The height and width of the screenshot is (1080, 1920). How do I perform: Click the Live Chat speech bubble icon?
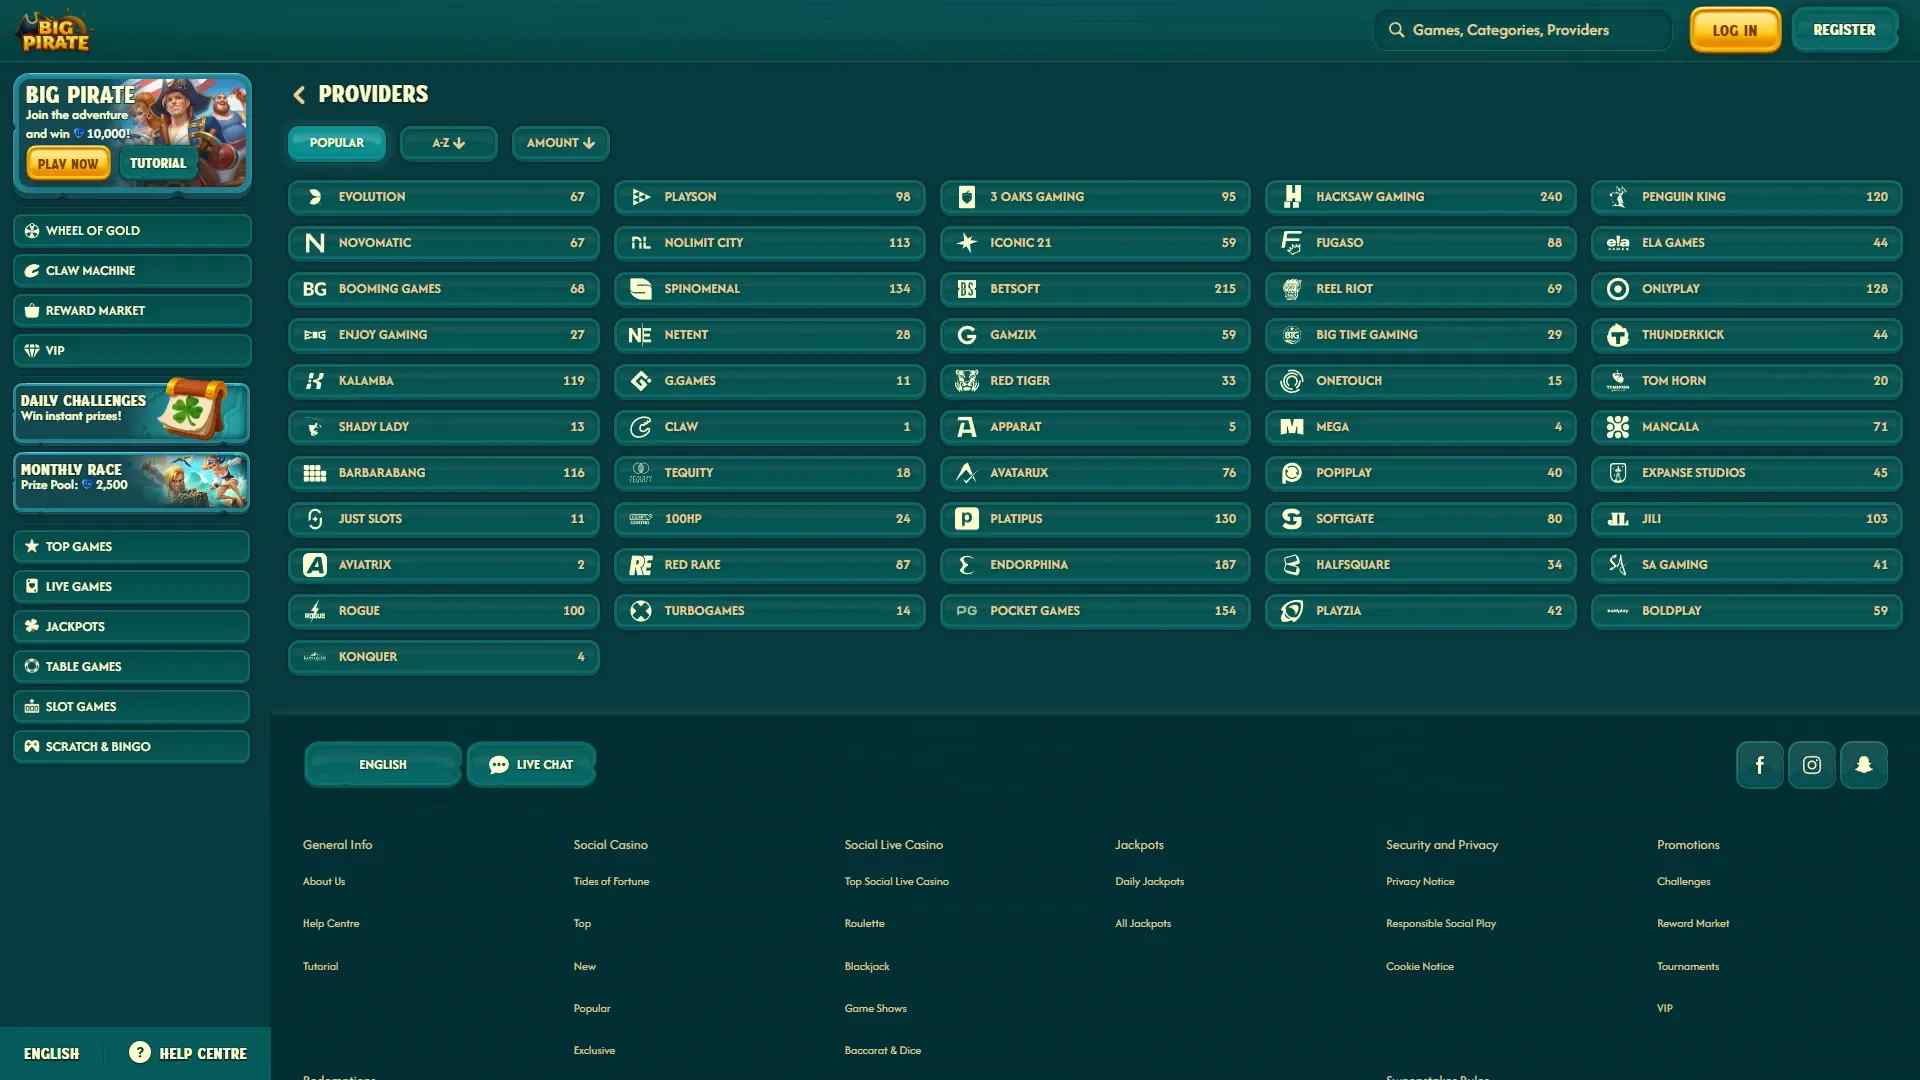tap(498, 765)
